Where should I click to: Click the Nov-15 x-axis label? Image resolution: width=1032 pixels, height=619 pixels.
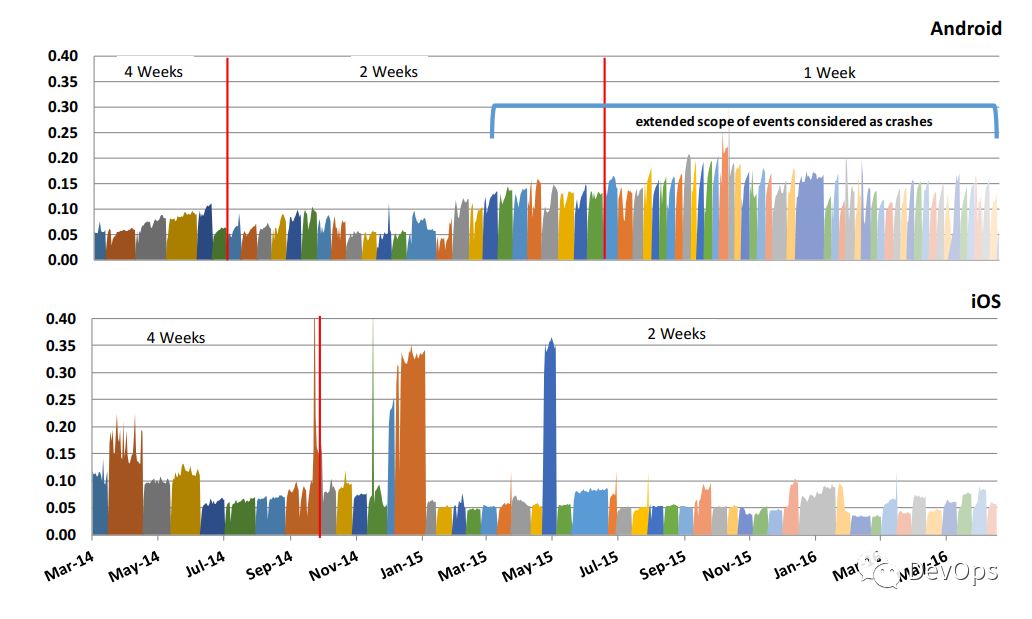tap(727, 566)
